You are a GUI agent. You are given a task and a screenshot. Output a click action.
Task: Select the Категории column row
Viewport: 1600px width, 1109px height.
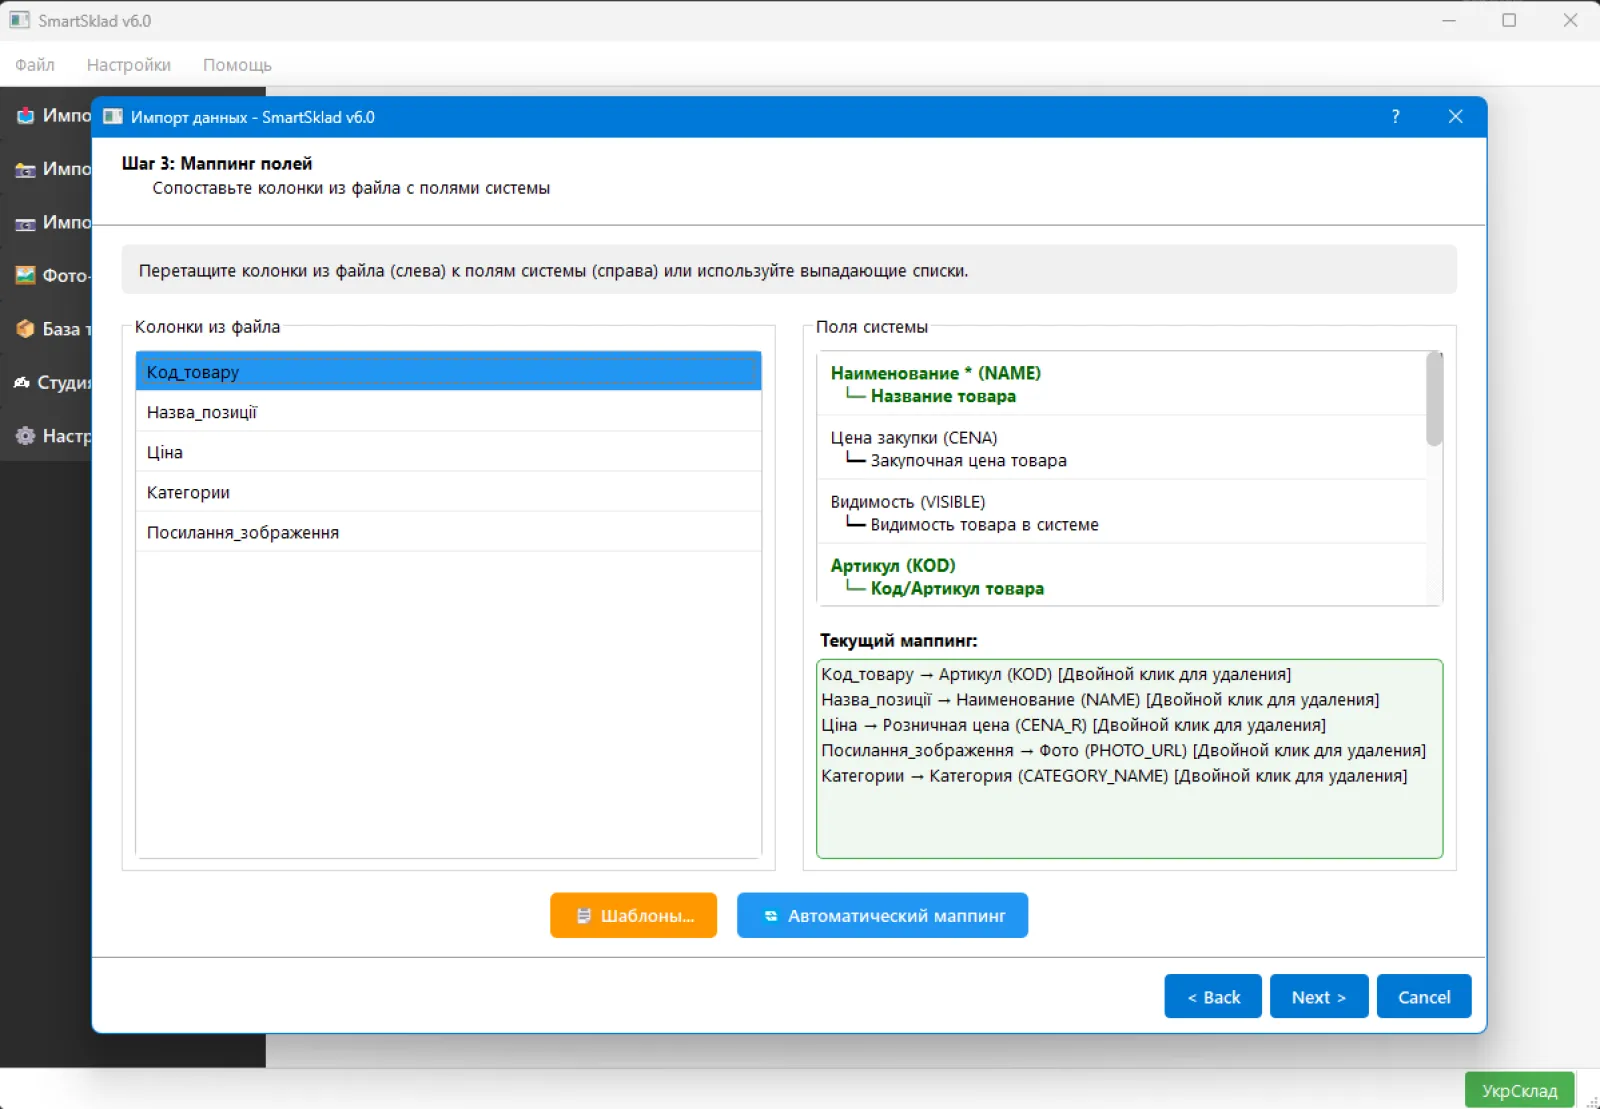point(448,492)
